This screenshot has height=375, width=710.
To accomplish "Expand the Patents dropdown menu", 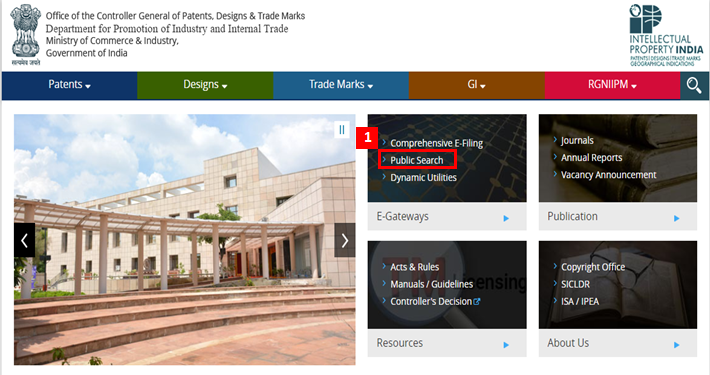I will tap(69, 85).
